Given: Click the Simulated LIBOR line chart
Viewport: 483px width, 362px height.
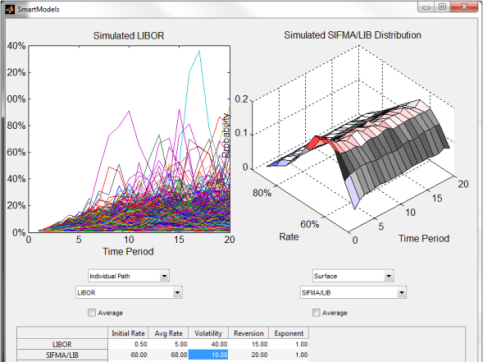Looking at the screenshot, I should [x=129, y=139].
